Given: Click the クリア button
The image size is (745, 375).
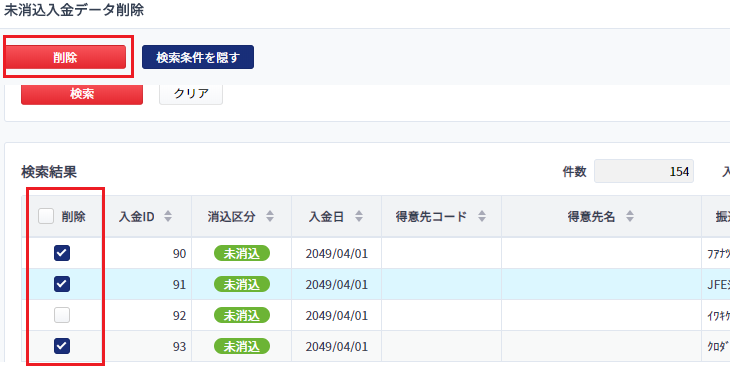Looking at the screenshot, I should click(x=191, y=94).
